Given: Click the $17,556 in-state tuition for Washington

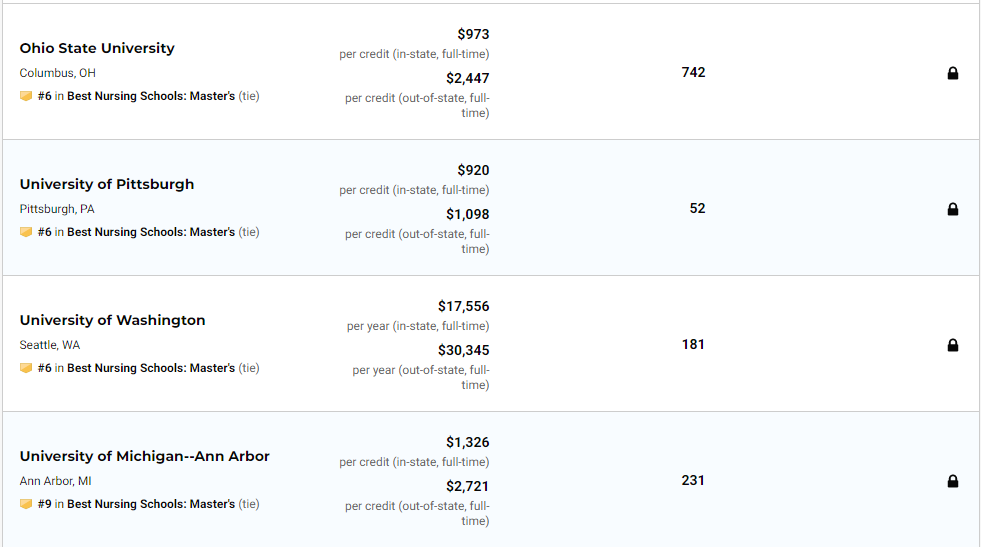Looking at the screenshot, I should (x=464, y=306).
